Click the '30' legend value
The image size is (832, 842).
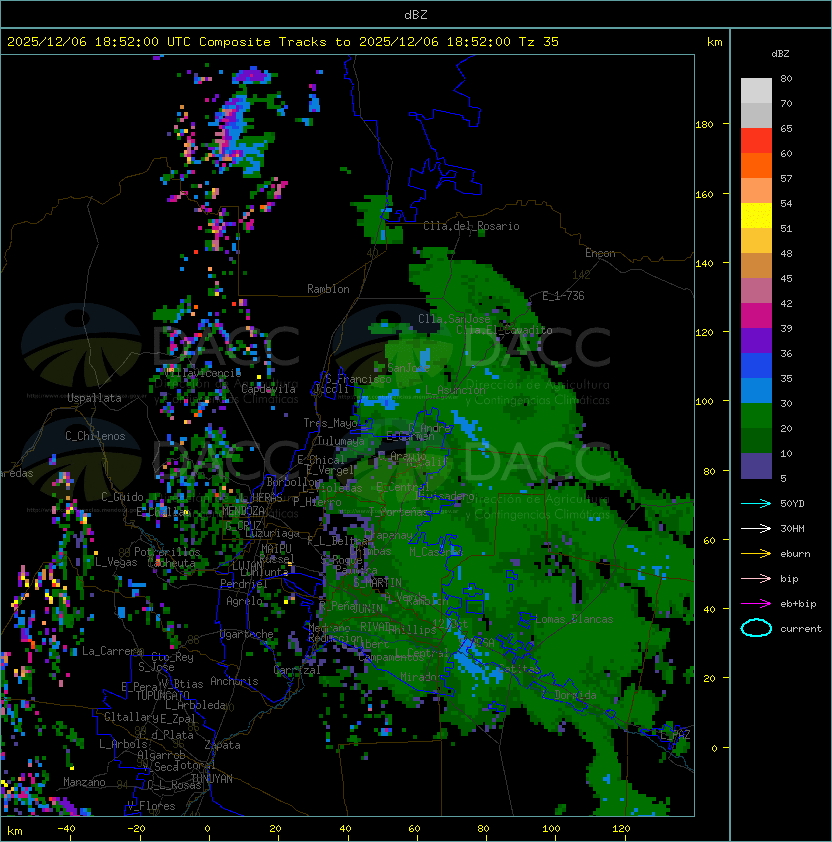(786, 403)
